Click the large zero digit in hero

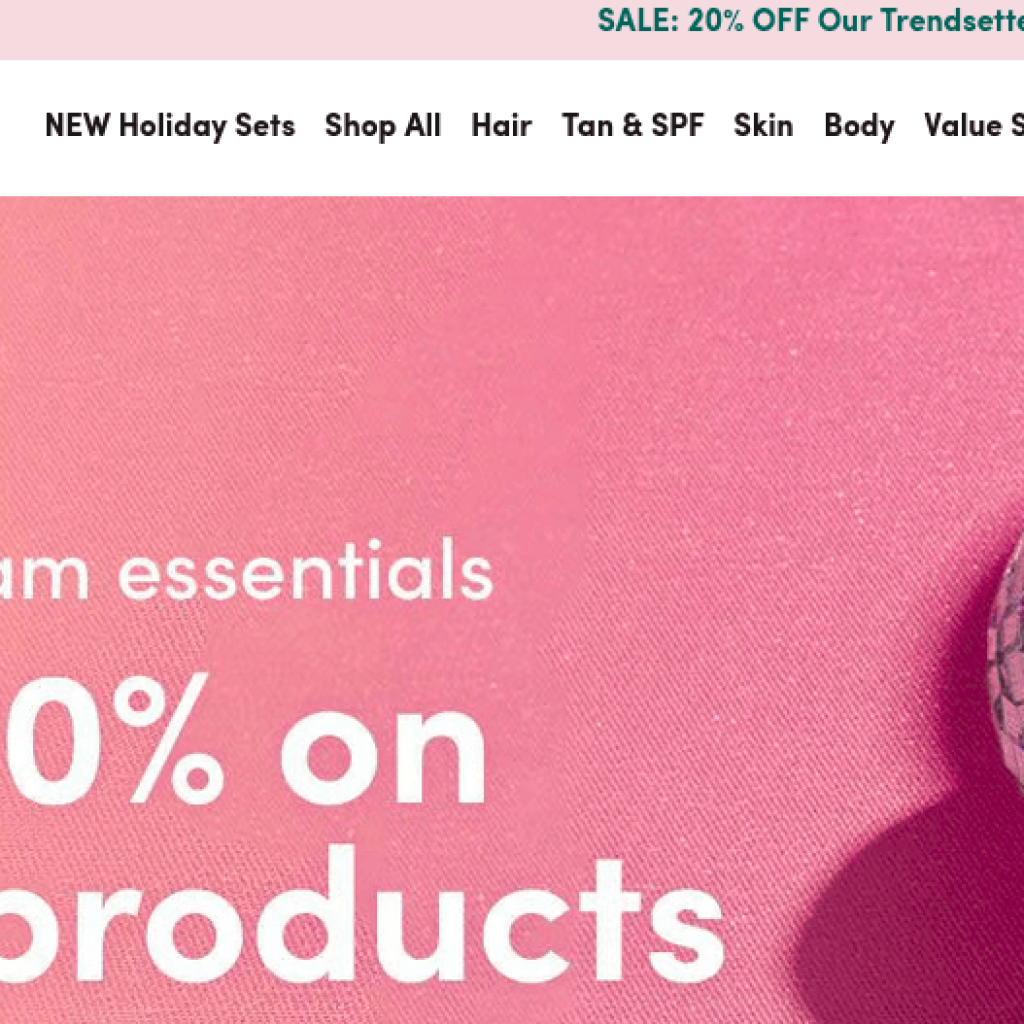click(x=54, y=741)
